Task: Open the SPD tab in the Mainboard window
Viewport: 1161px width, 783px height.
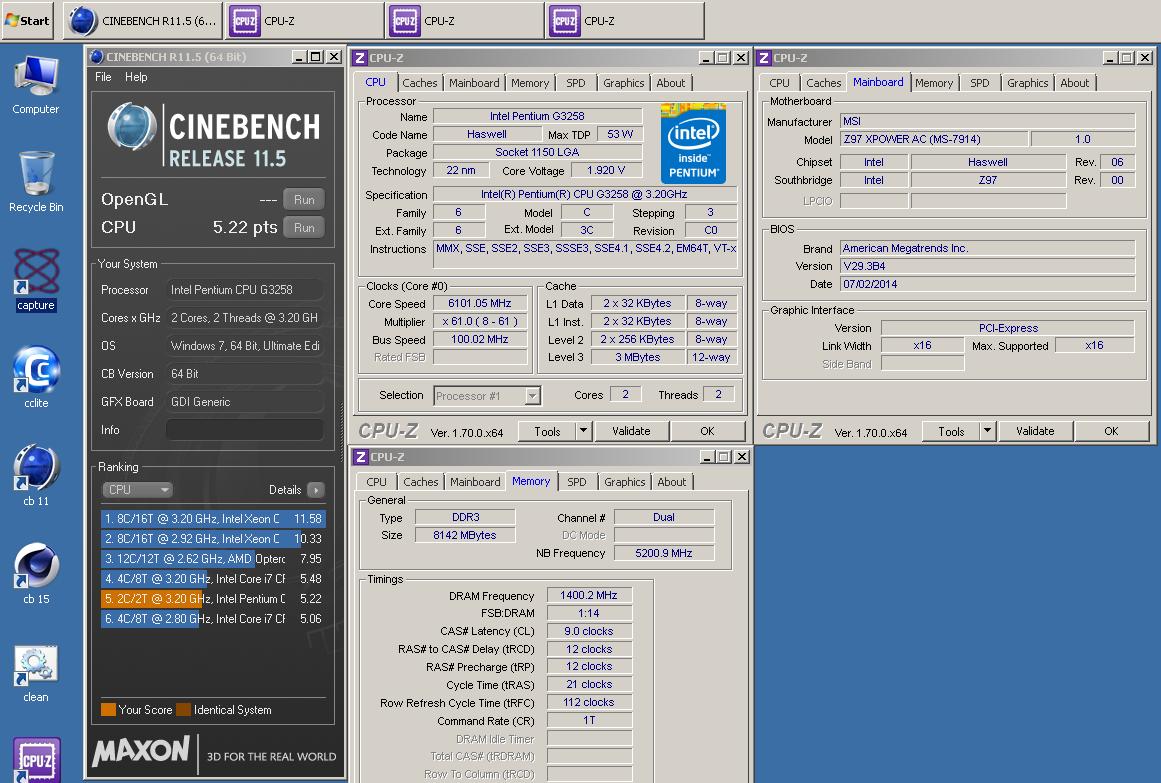Action: 980,83
